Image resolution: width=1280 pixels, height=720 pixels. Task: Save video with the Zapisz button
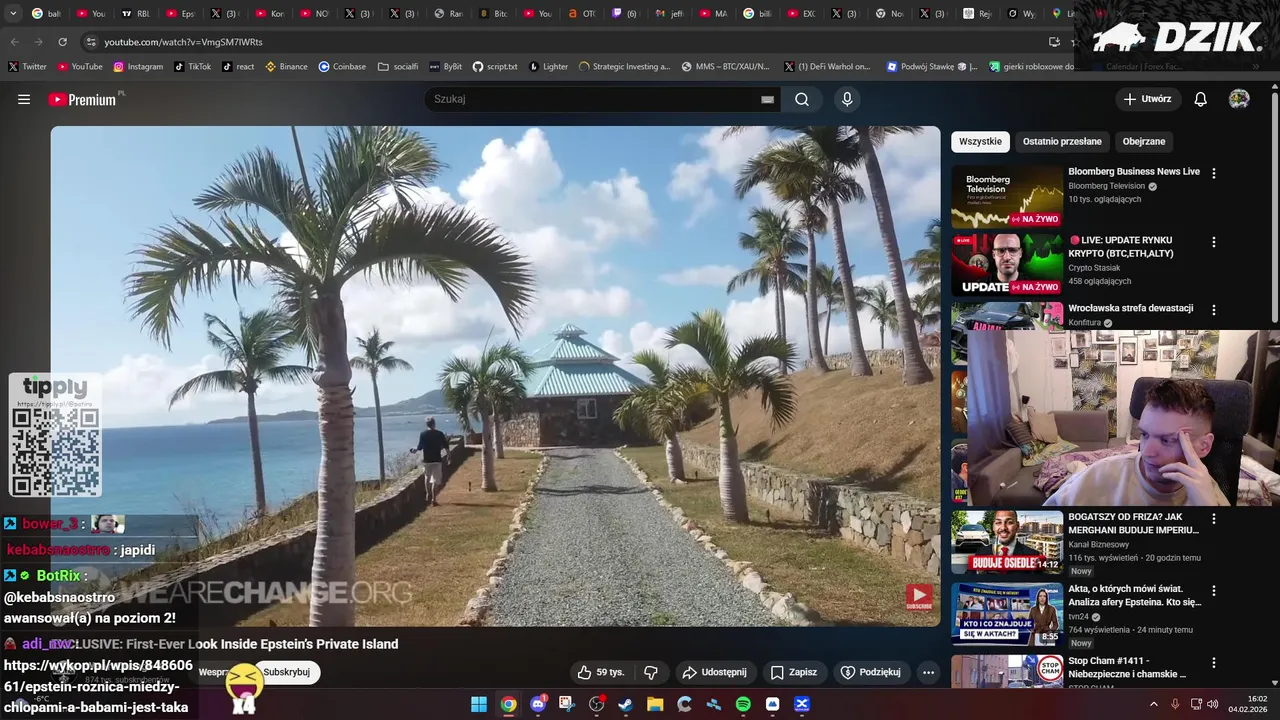(794, 672)
